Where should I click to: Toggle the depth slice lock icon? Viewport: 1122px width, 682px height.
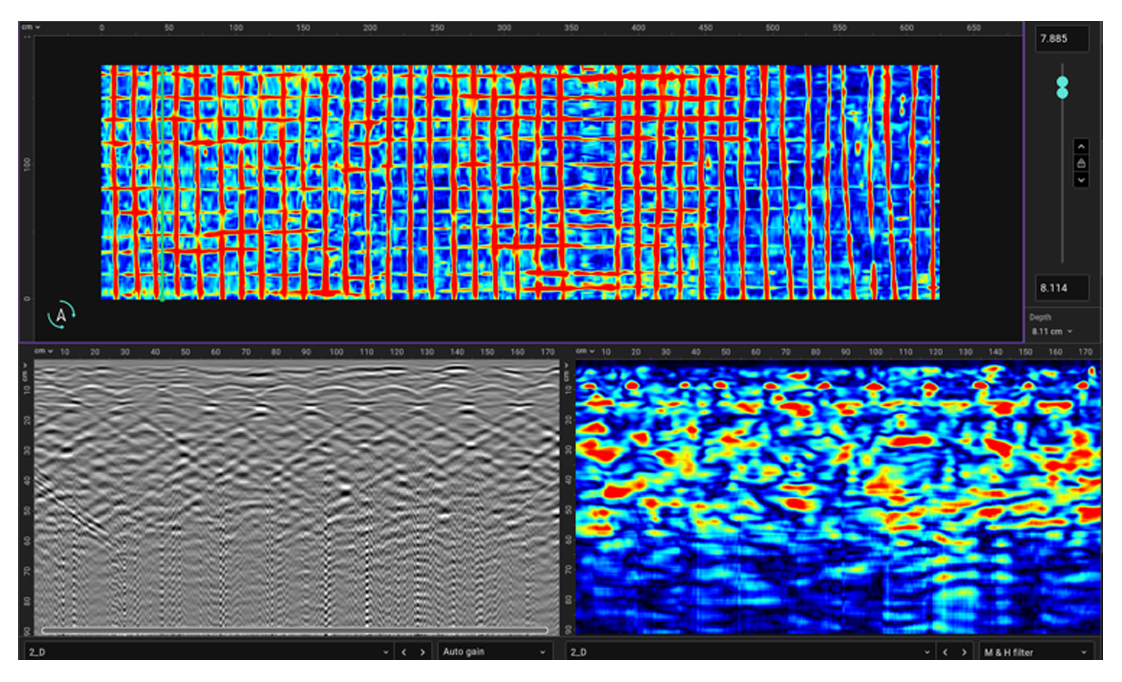1080,163
